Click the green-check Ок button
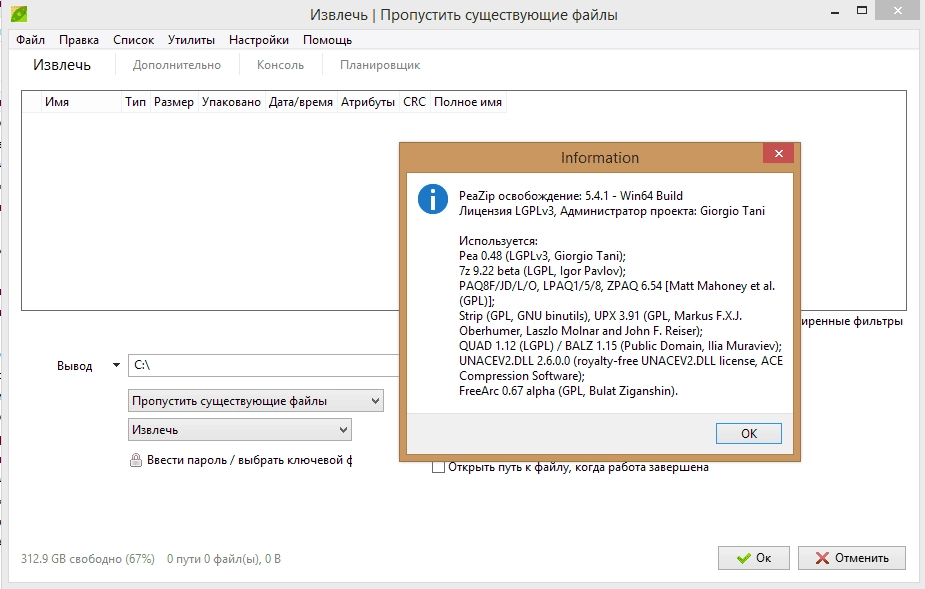 coord(753,558)
